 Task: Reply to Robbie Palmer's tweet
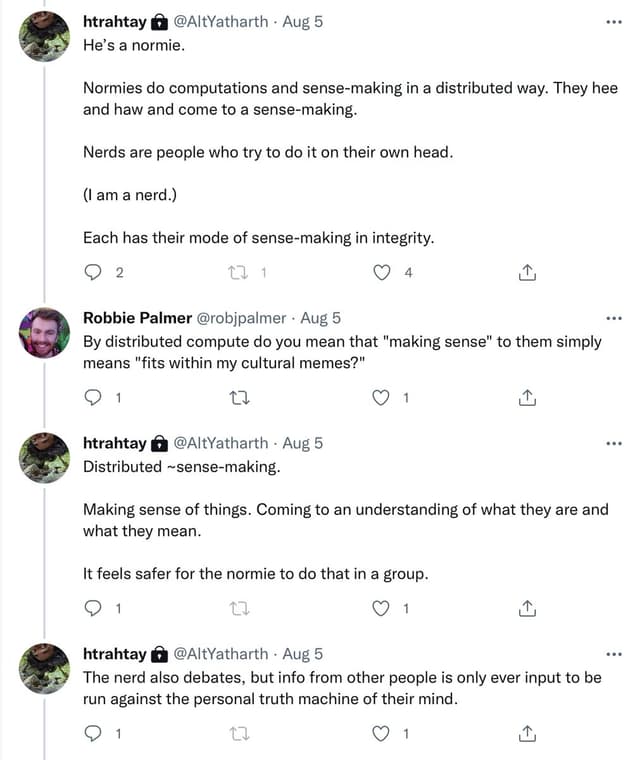click(x=94, y=398)
